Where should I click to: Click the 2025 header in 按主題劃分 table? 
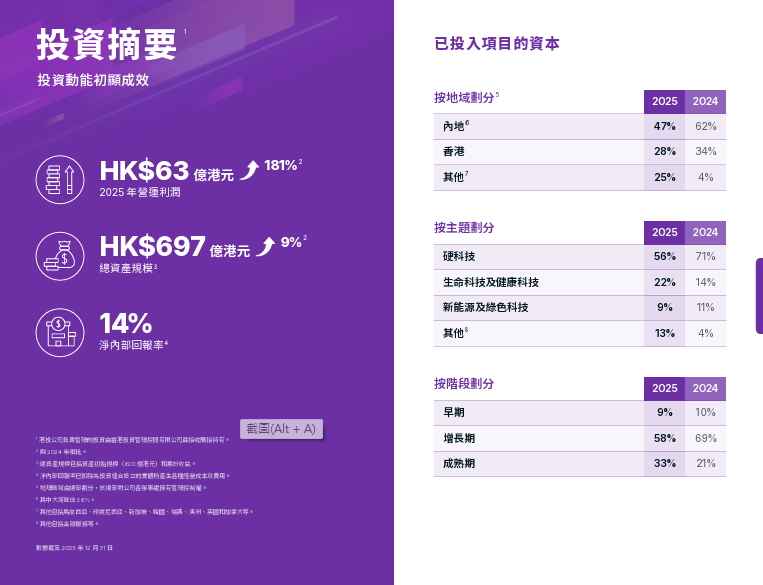tap(664, 232)
